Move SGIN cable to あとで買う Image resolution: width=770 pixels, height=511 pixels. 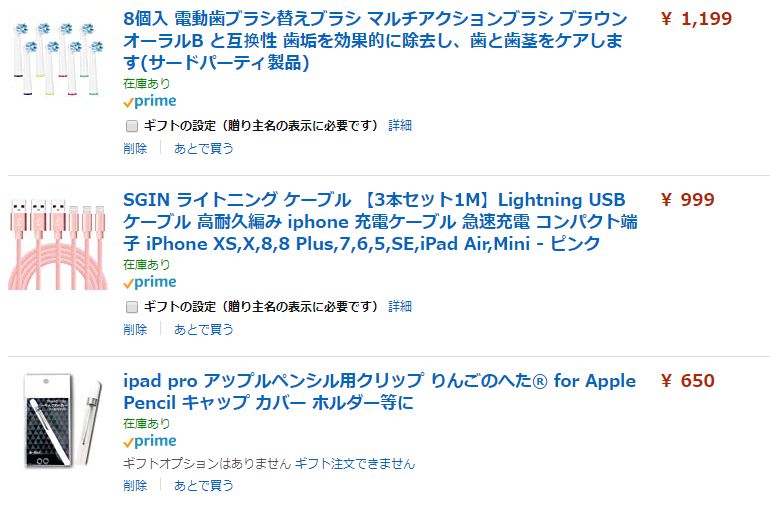[x=204, y=329]
